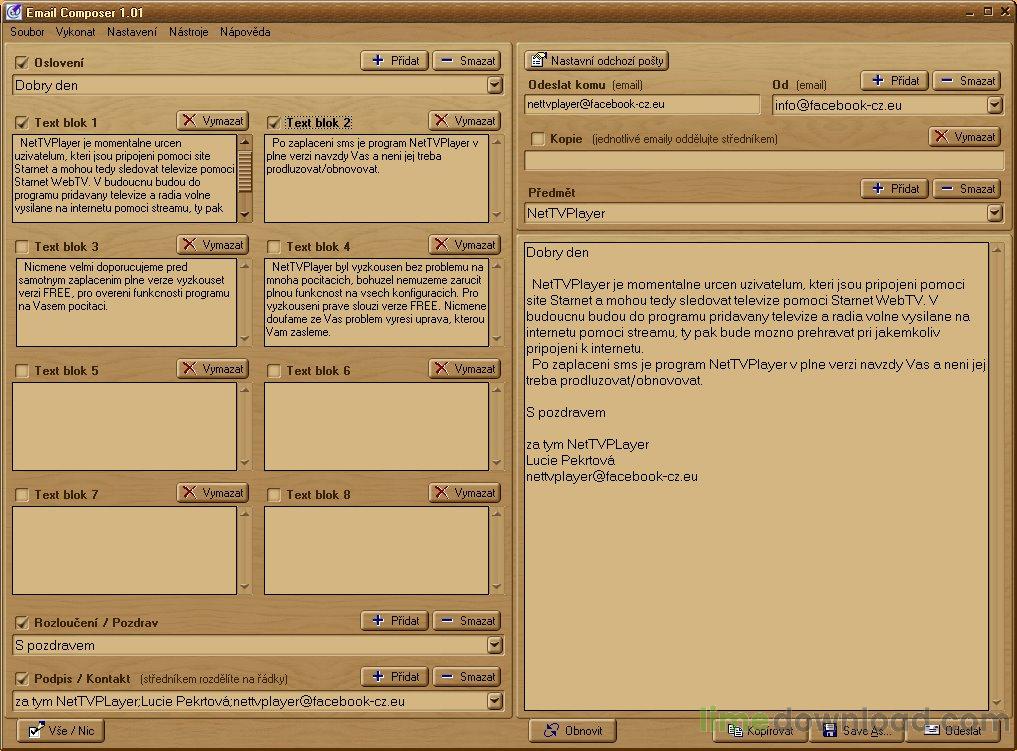The image size is (1017, 751).
Task: Check the Text blok 8 checkbox
Action: tap(274, 494)
